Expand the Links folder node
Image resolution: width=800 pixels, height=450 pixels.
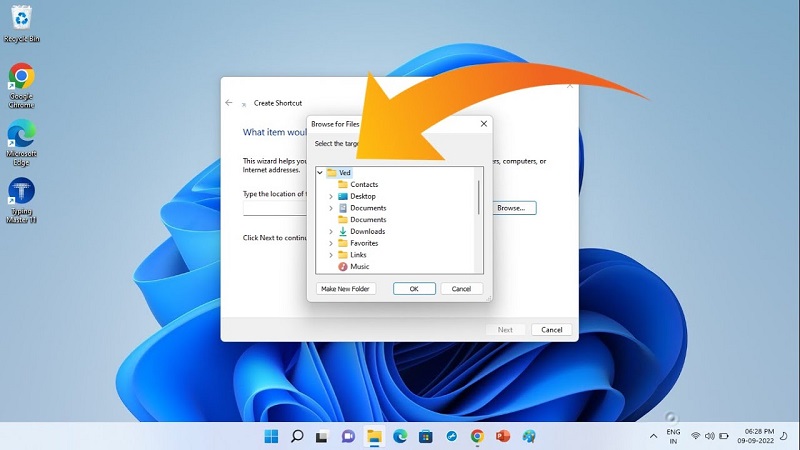point(331,255)
